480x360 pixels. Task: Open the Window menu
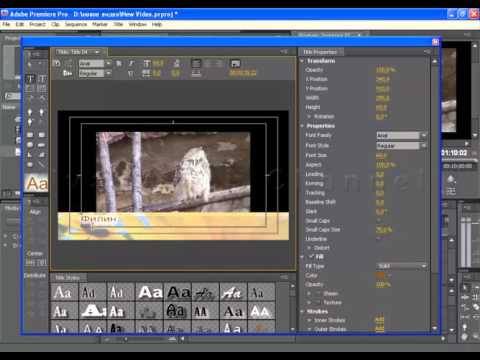click(x=137, y=24)
